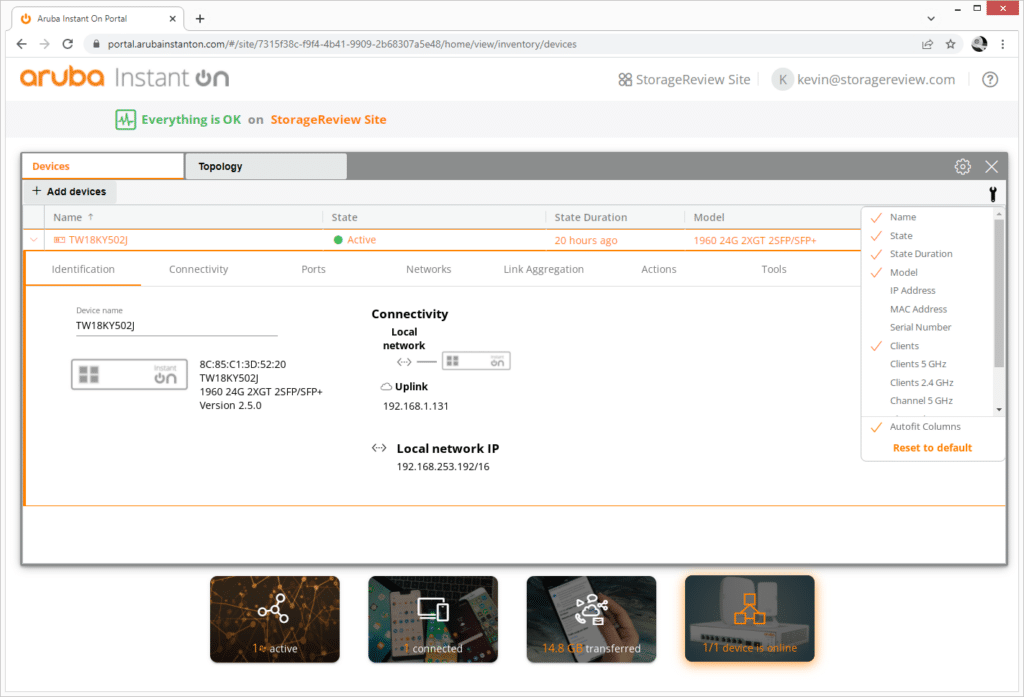Screen dimensions: 1024x697
Task: Bookmark this page with star icon
Action: click(x=950, y=44)
